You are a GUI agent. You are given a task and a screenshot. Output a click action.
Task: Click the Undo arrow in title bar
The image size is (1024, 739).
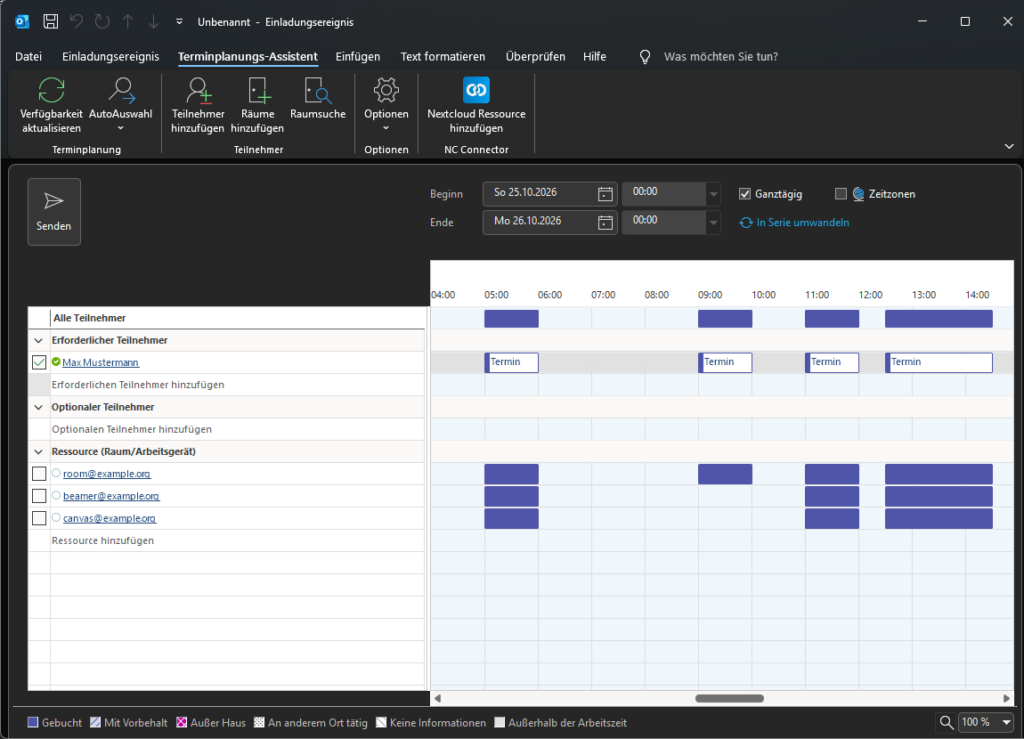pos(76,22)
